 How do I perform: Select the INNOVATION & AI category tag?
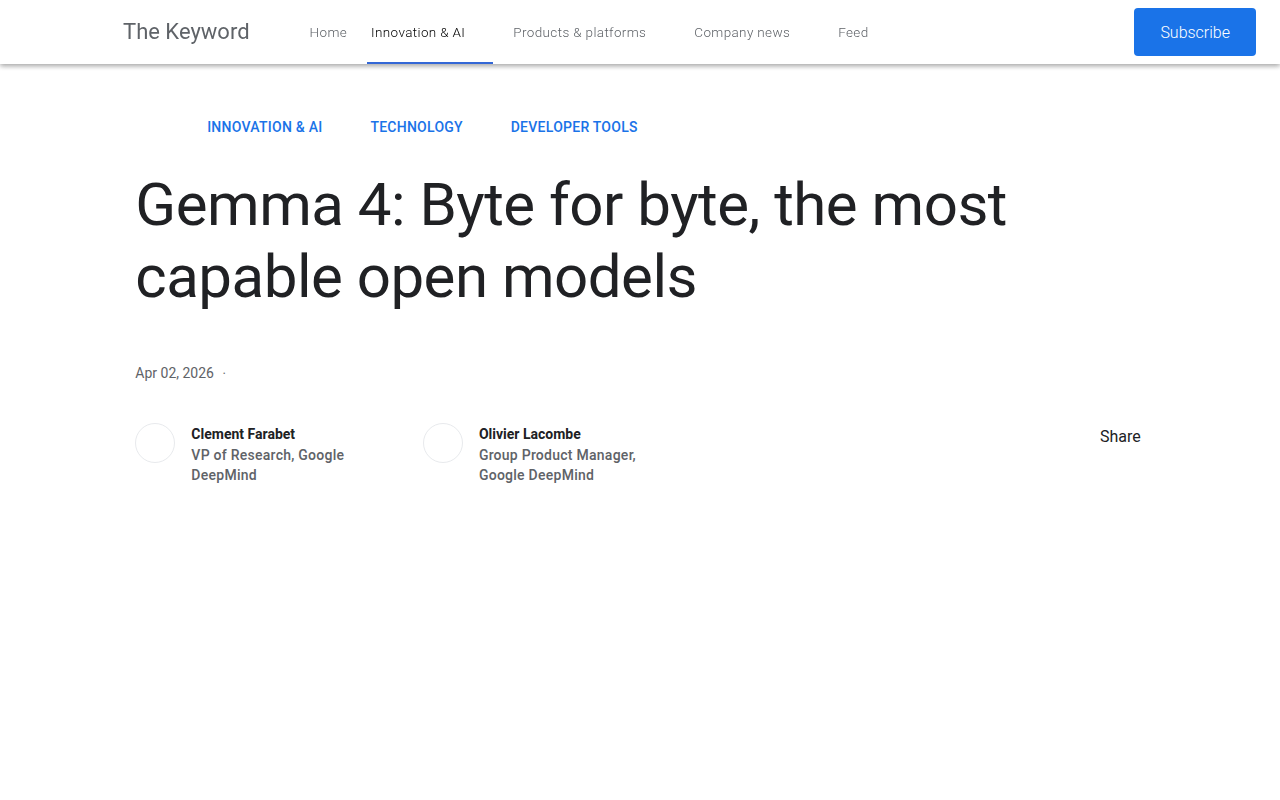(265, 127)
